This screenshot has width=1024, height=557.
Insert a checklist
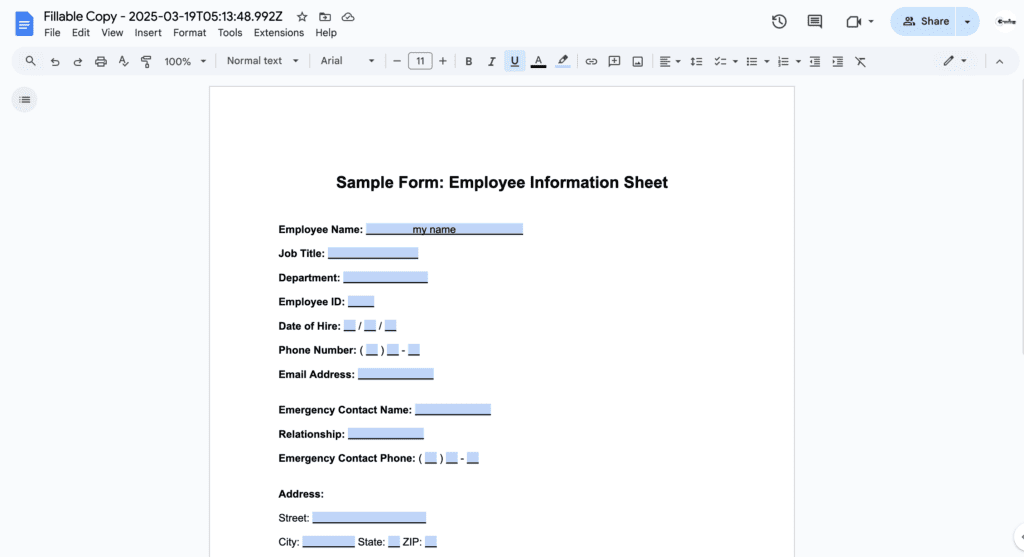pos(720,61)
